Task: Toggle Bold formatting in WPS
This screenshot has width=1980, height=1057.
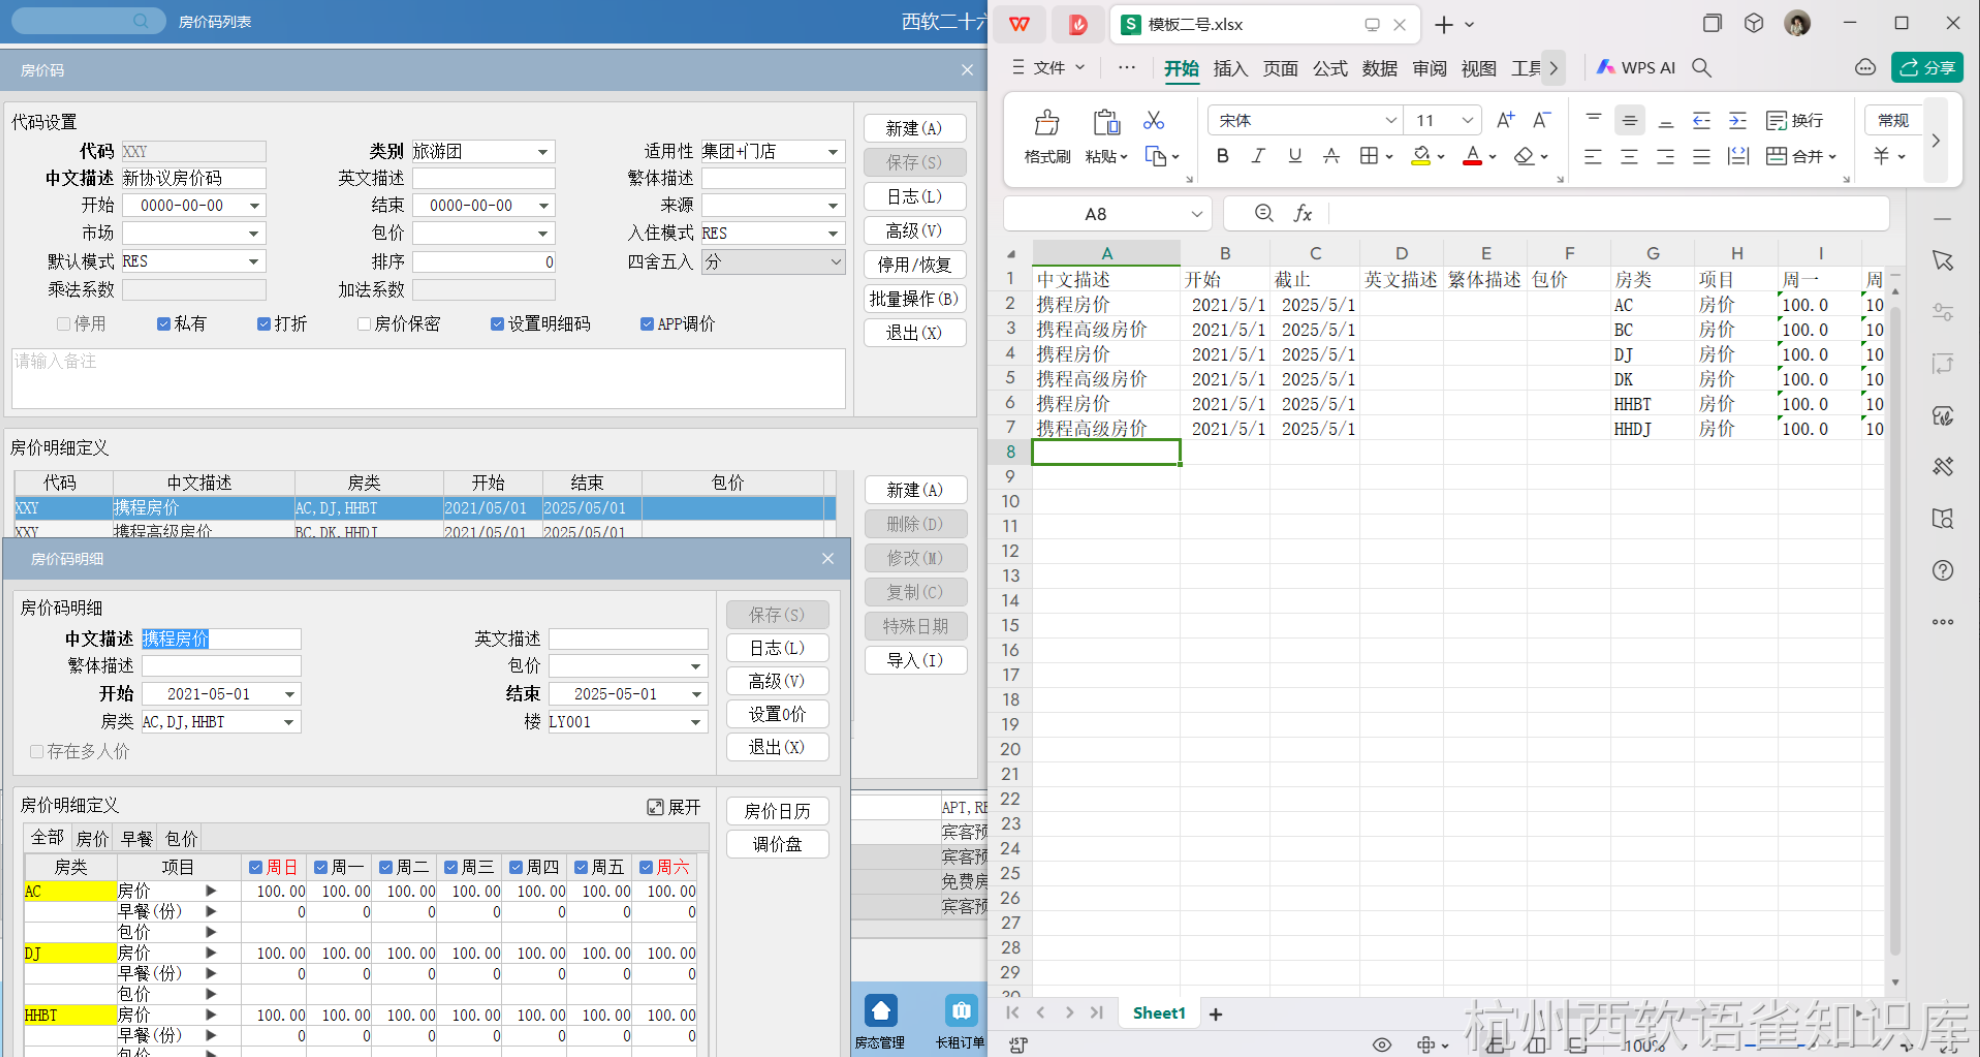Action: pos(1222,156)
